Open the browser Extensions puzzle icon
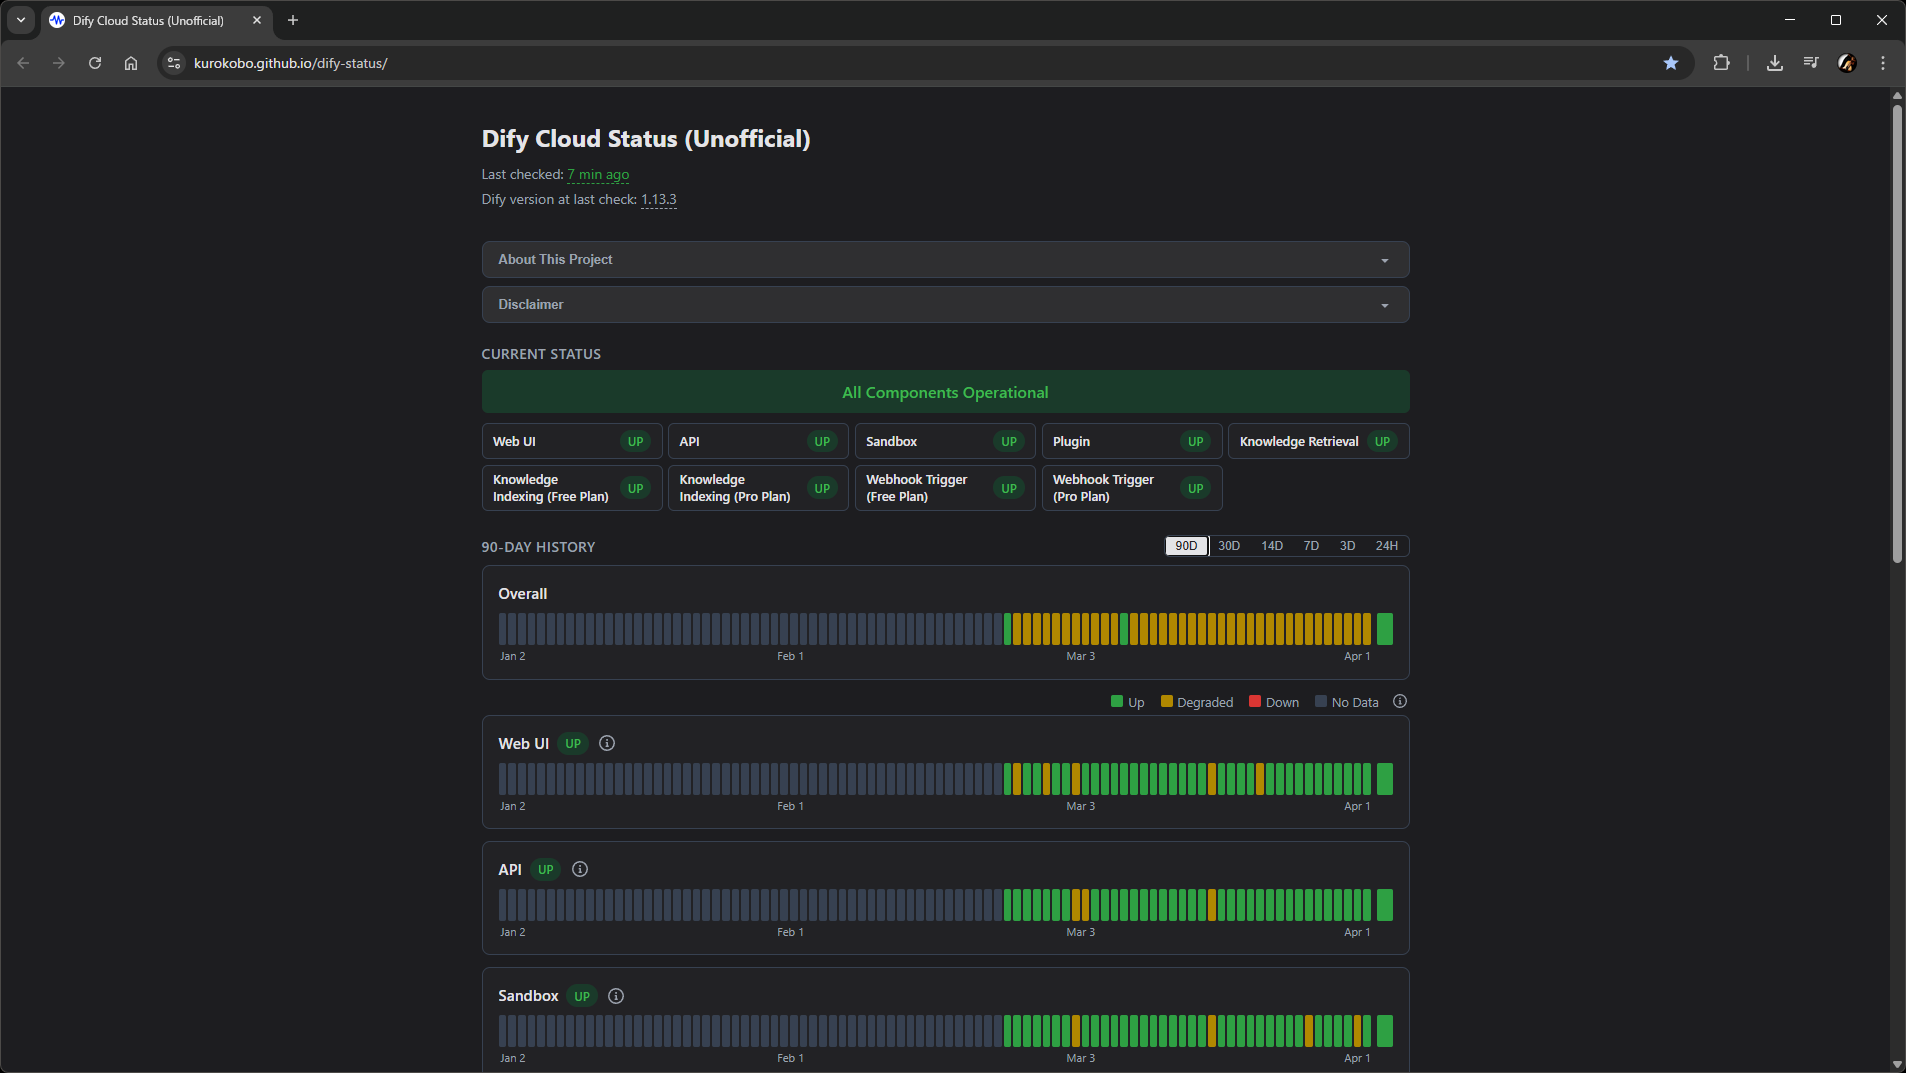Viewport: 1906px width, 1073px height. (x=1721, y=63)
